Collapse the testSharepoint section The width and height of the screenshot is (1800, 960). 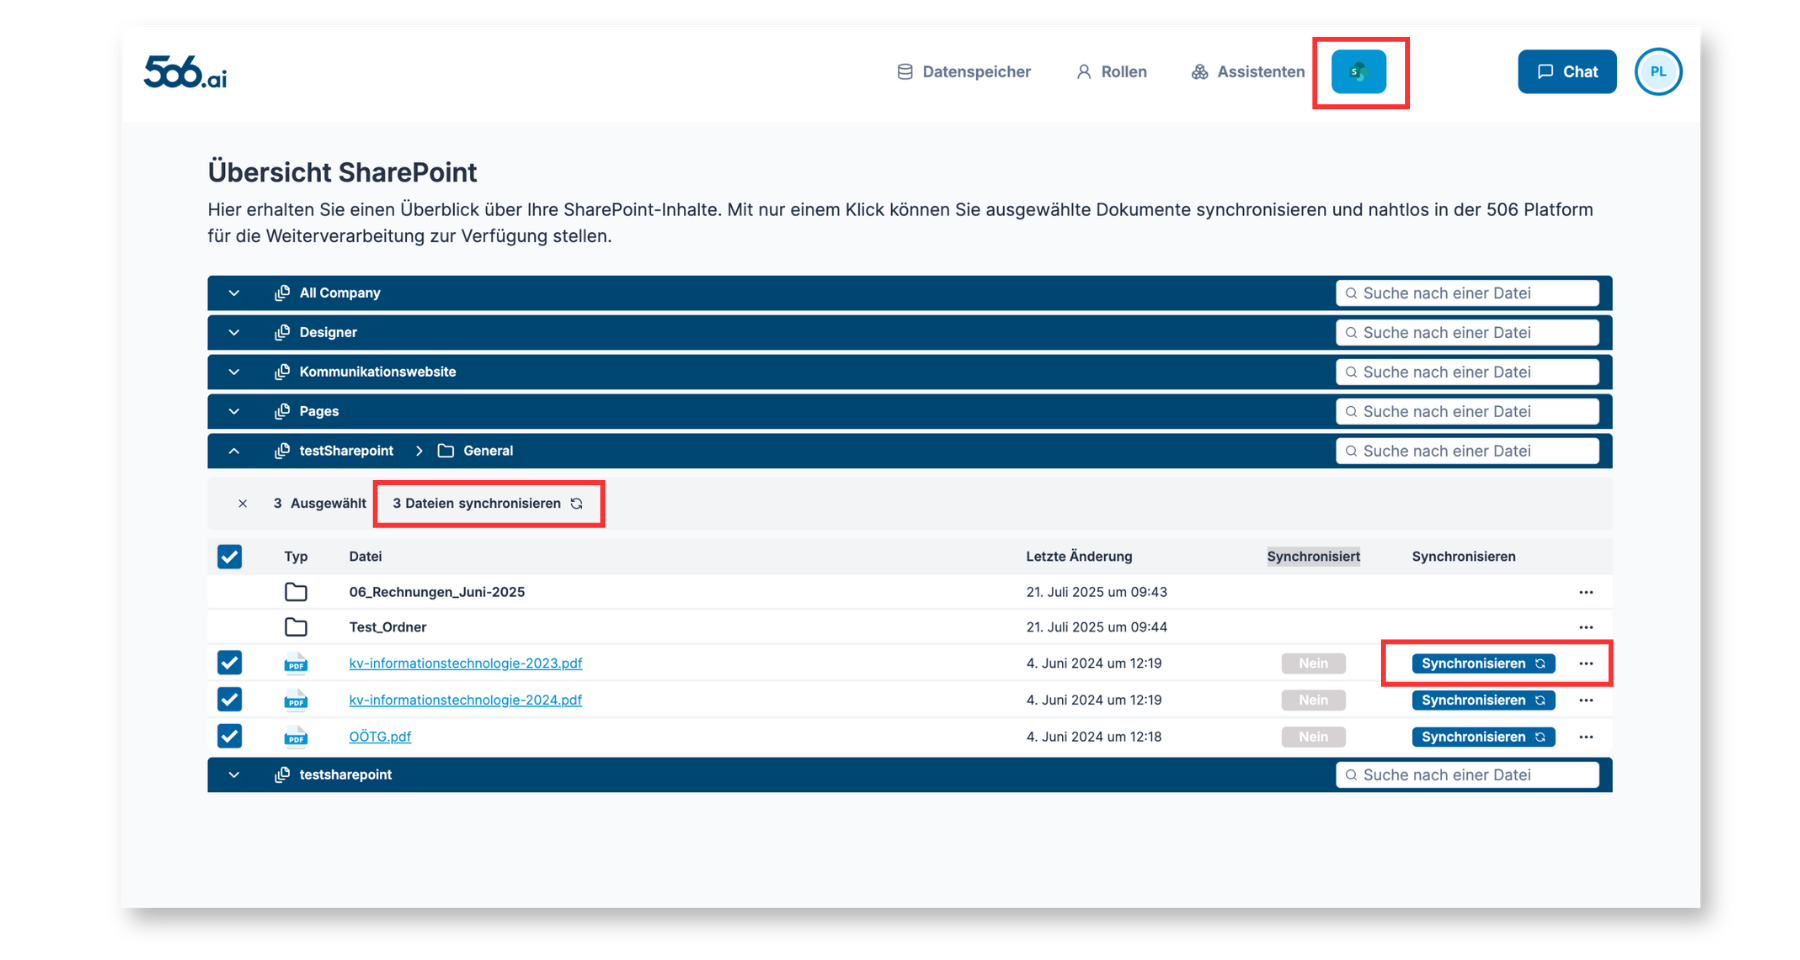click(x=234, y=451)
